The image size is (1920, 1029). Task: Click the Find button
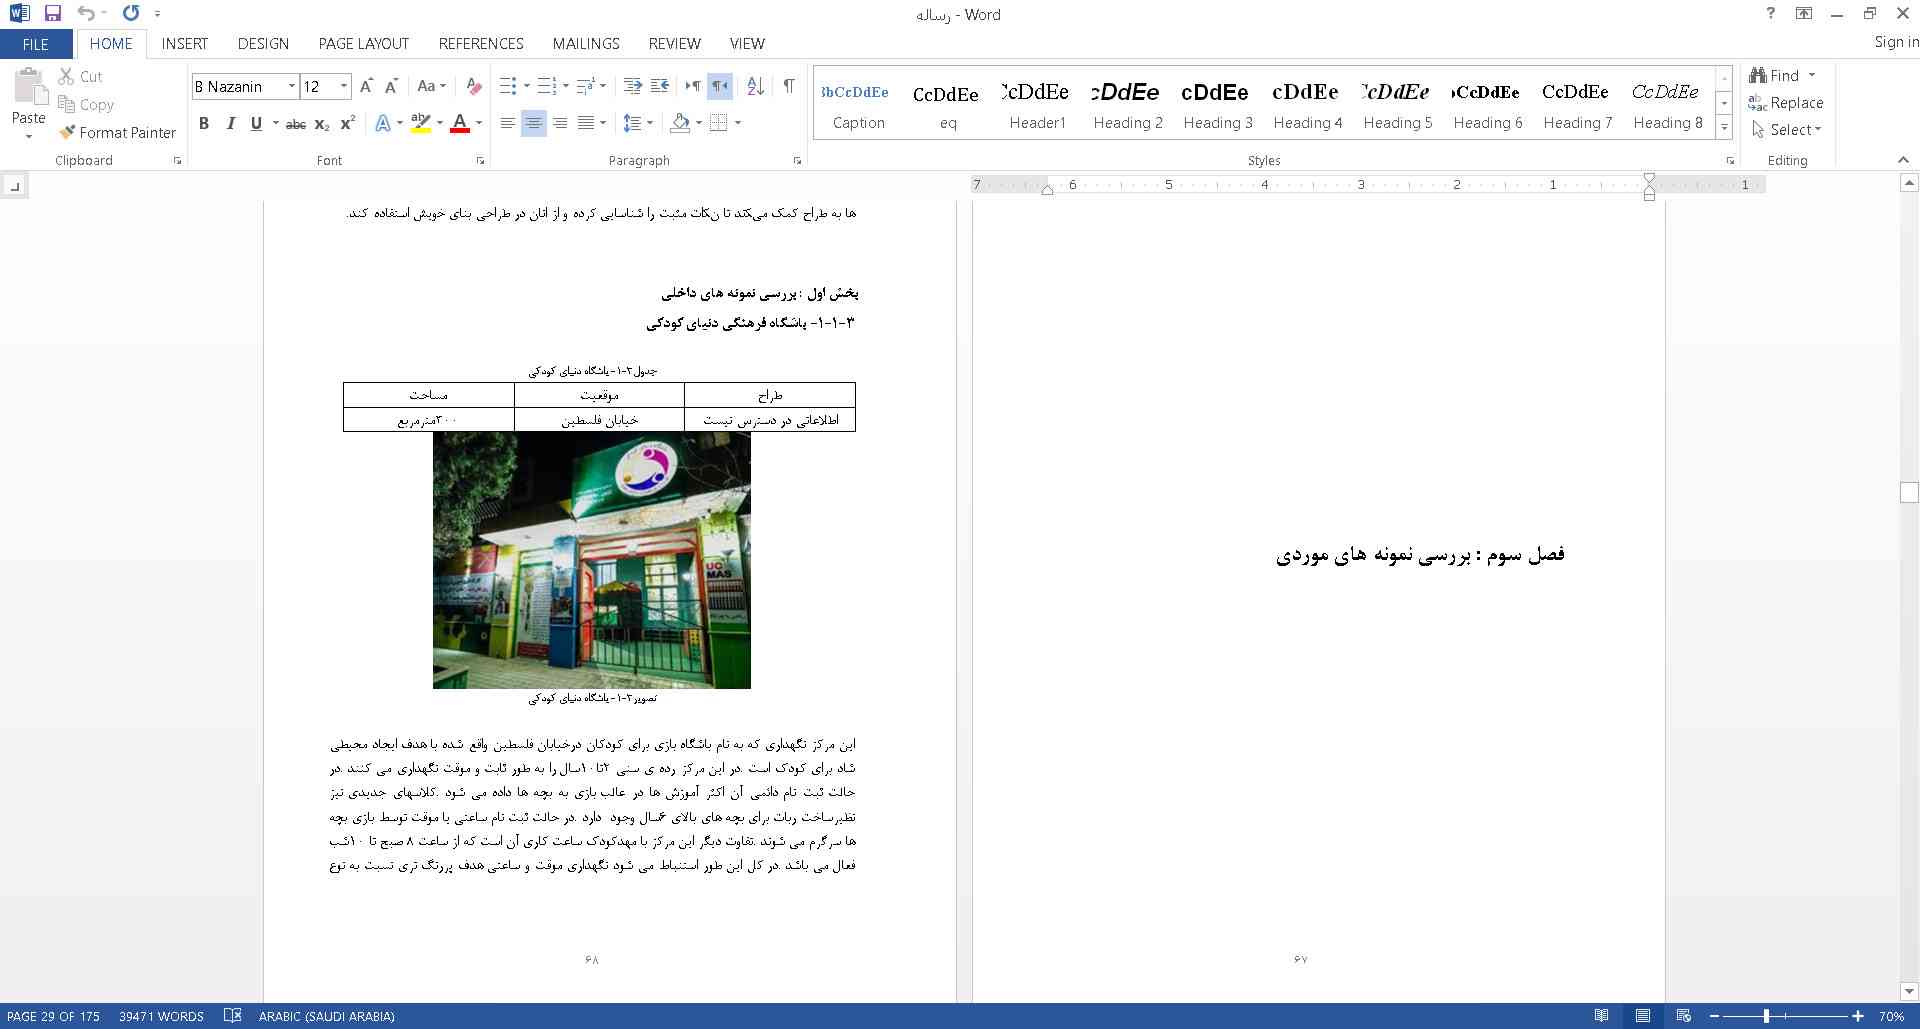1774,76
